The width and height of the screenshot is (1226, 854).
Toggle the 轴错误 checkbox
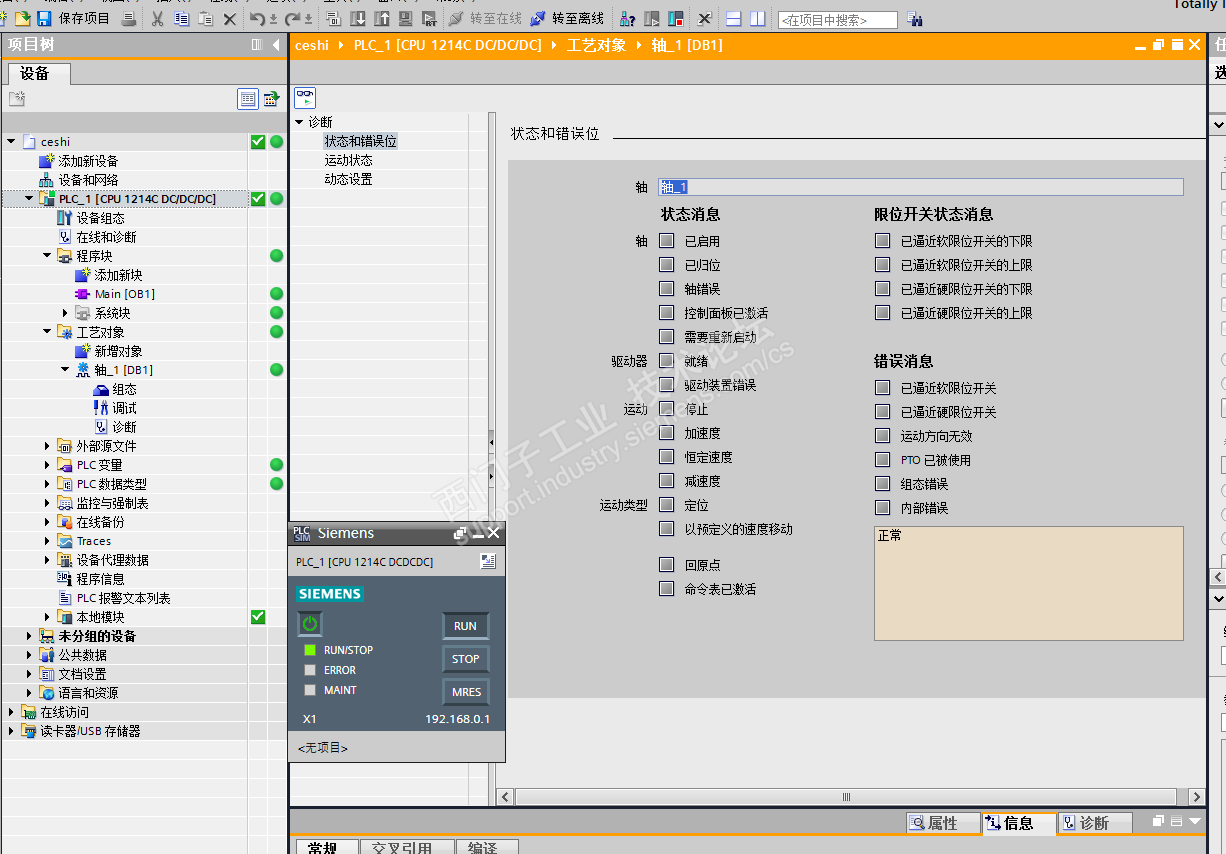tap(666, 289)
